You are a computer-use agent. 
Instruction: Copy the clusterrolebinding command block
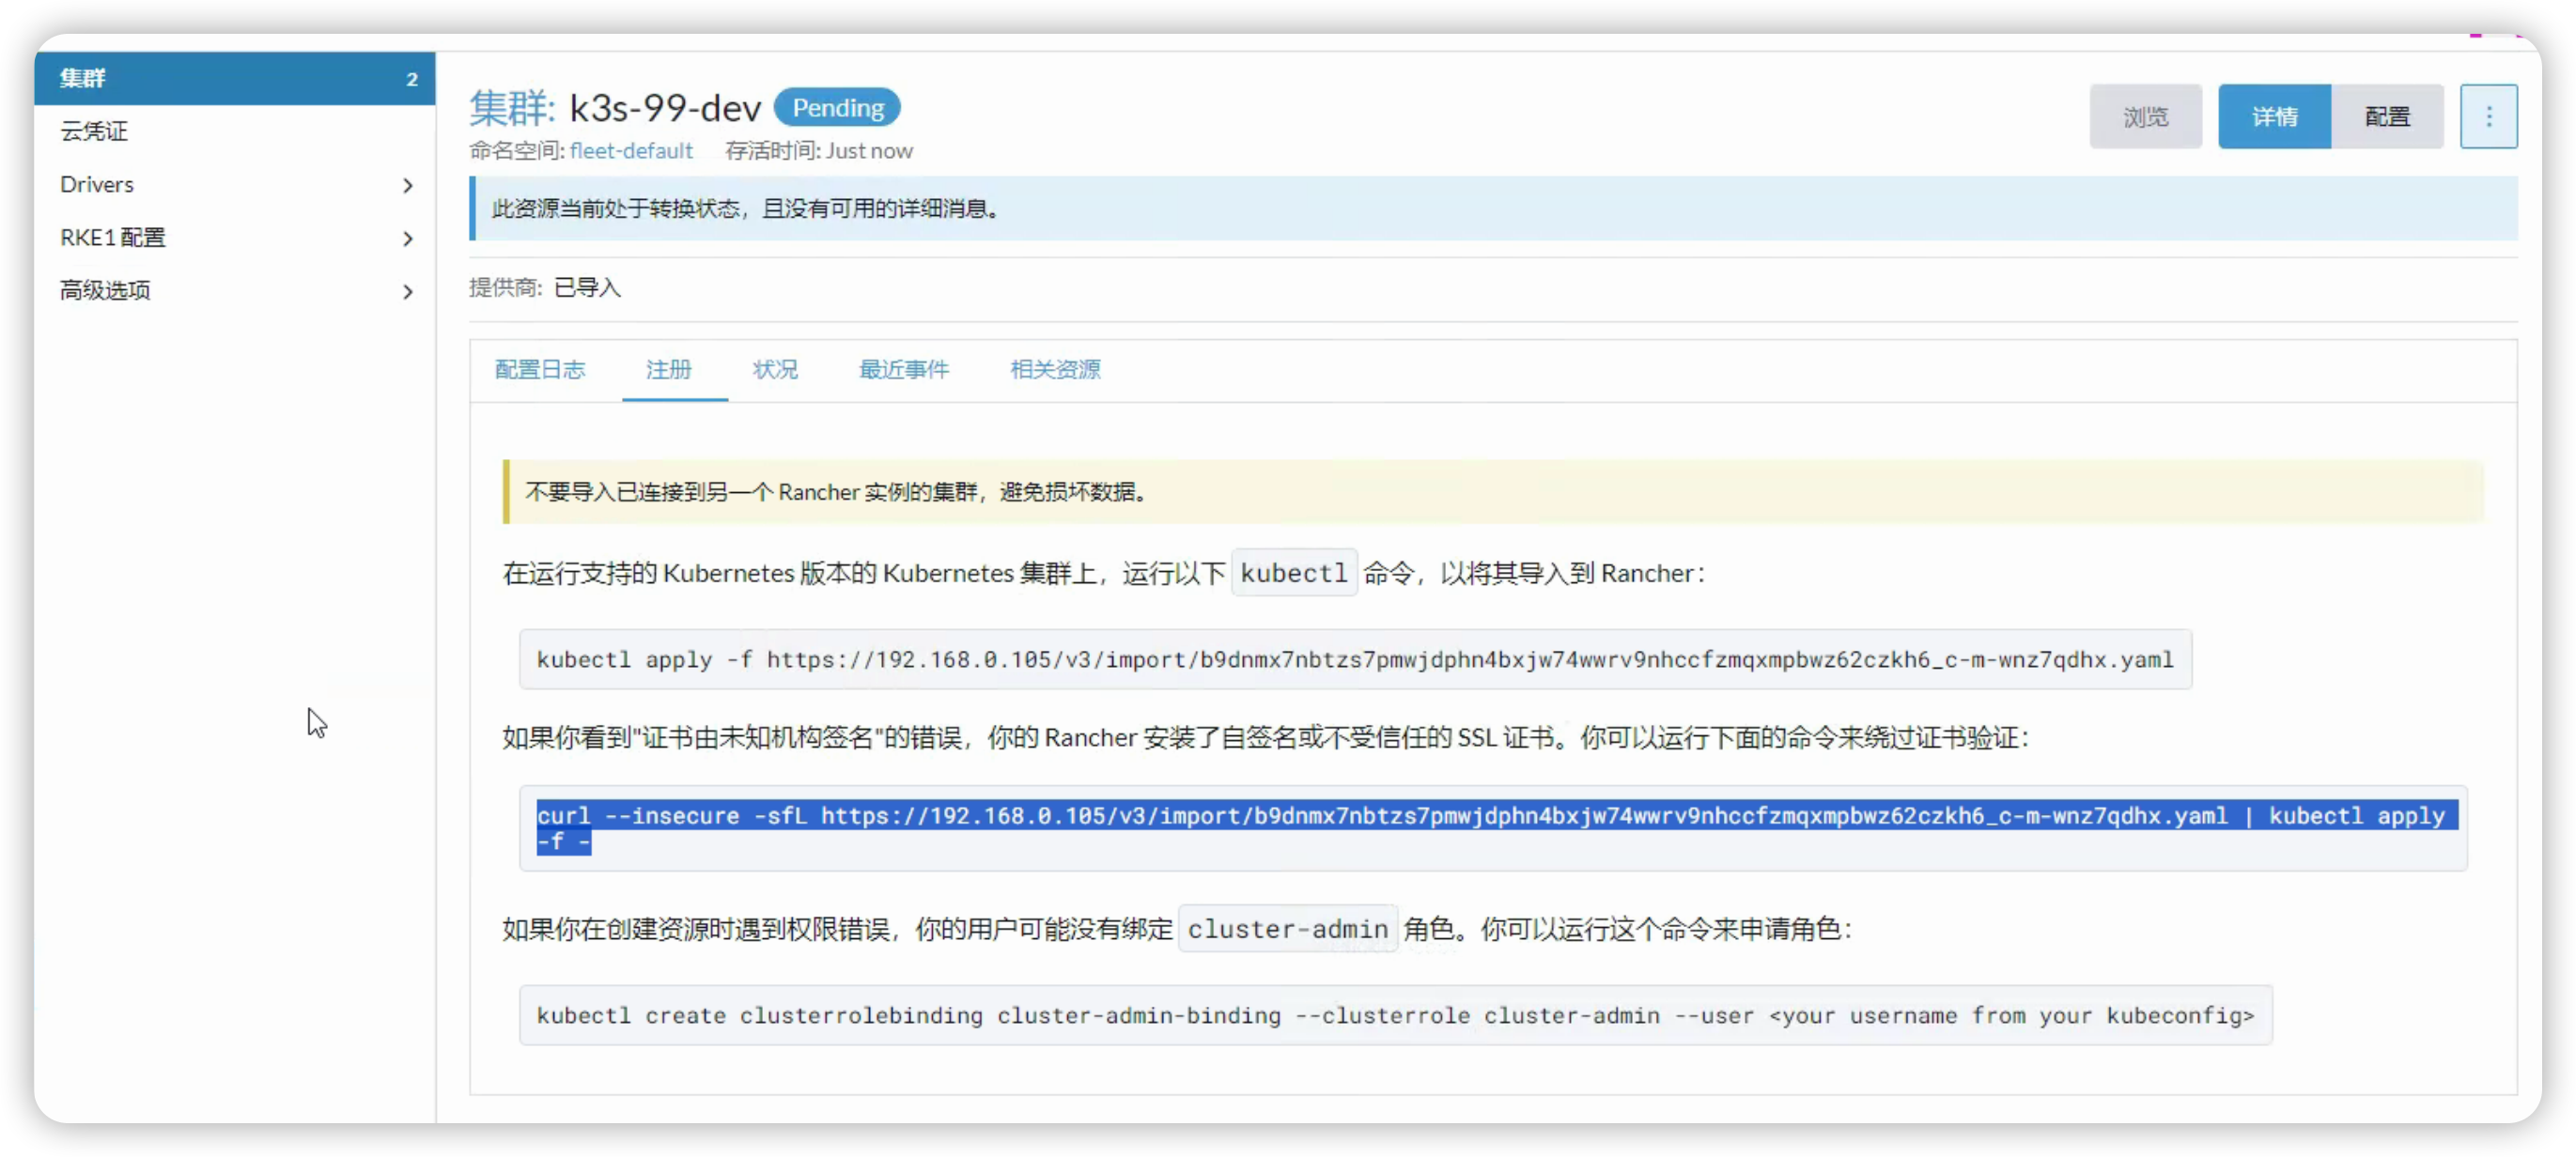1394,1015
